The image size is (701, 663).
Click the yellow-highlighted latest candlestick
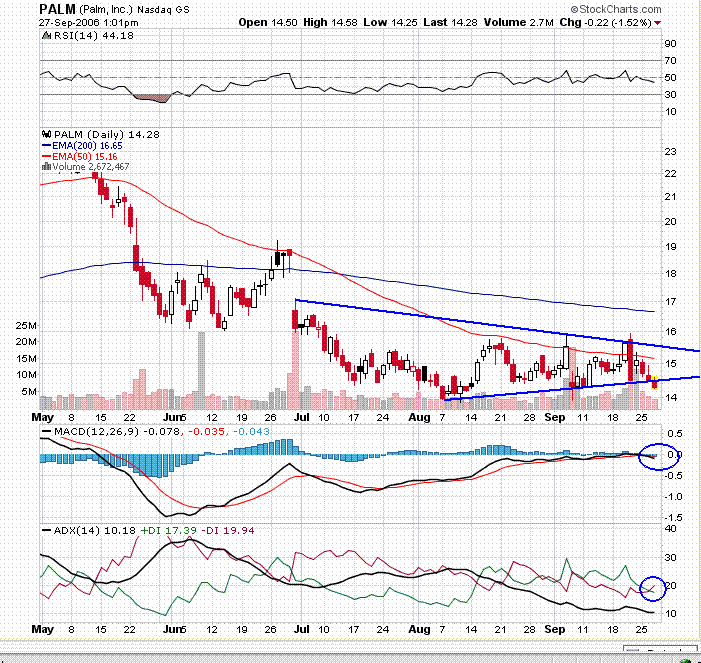pyautogui.click(x=654, y=383)
